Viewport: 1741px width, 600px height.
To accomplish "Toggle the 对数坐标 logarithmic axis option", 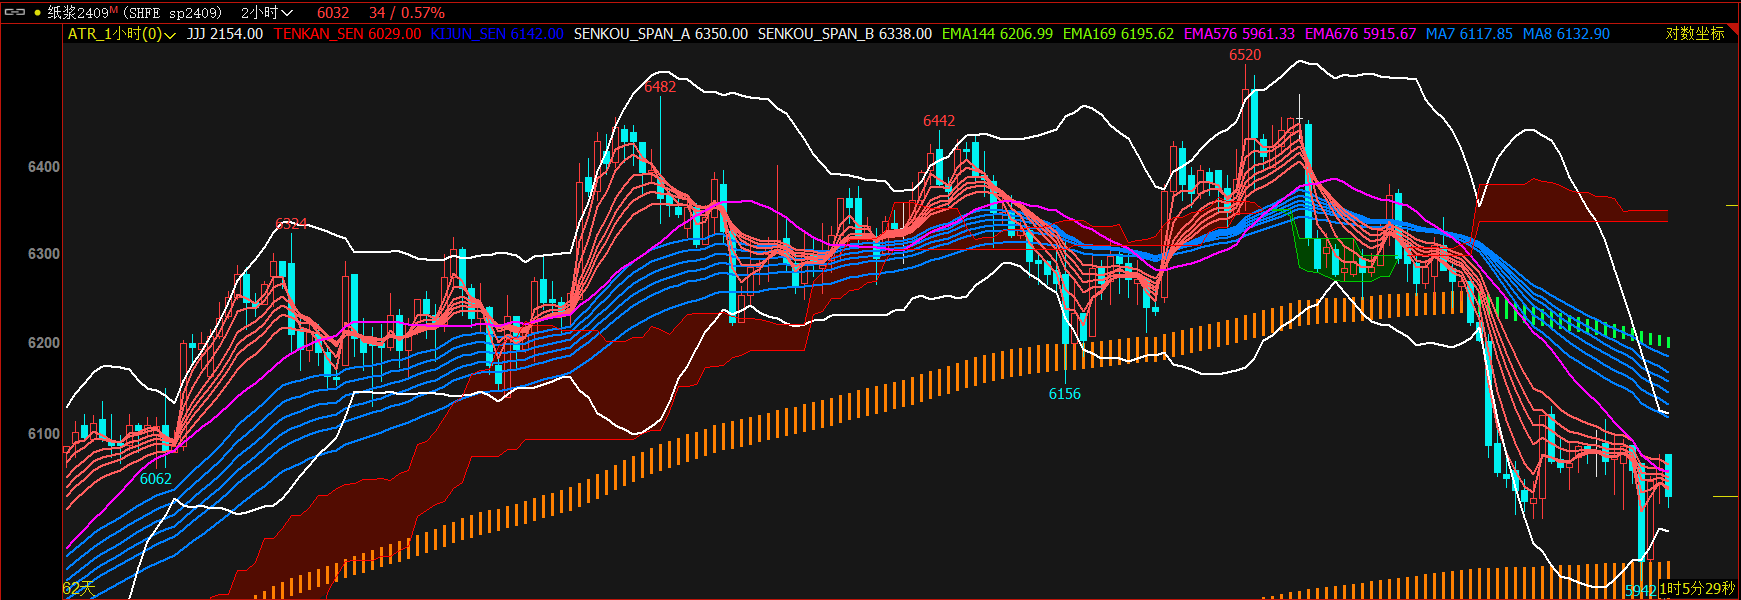I will tap(1694, 34).
